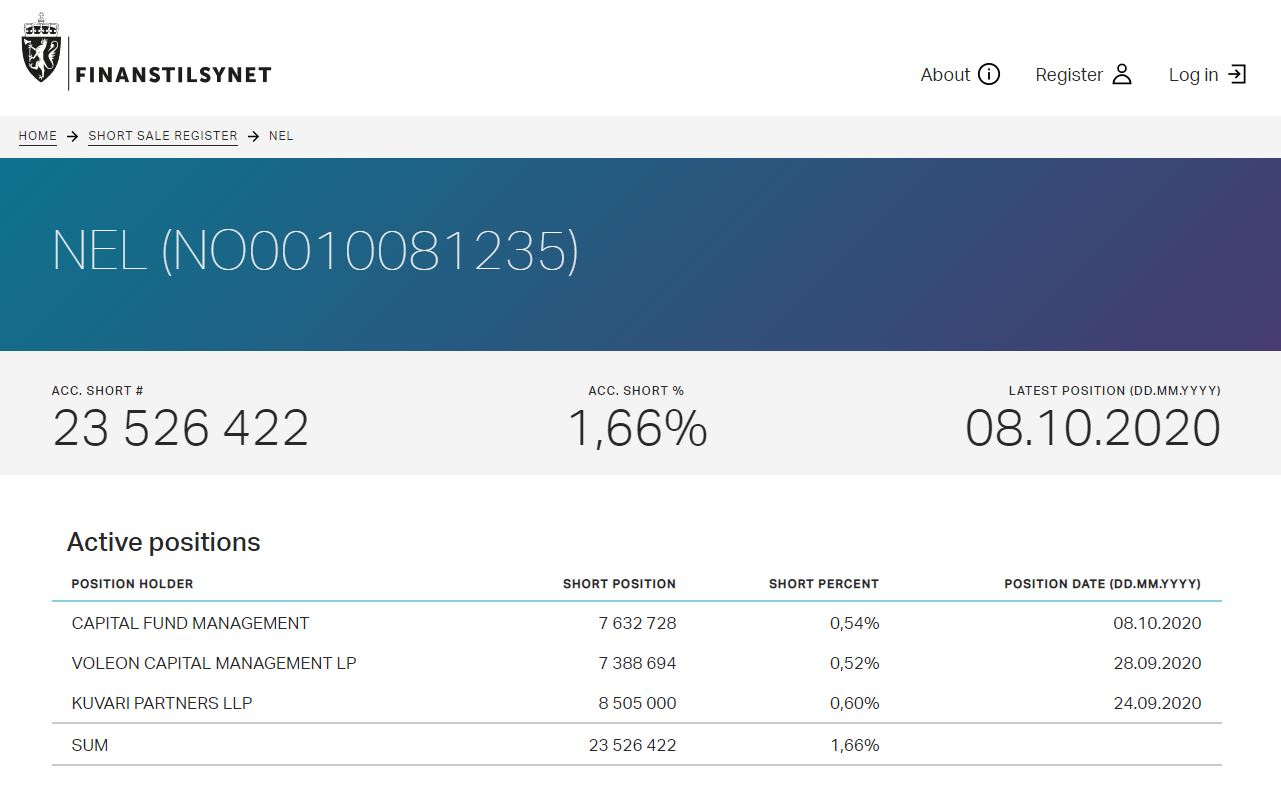Select the VOLEON CAPITAL MANAGEMENT LP row
This screenshot has height=795, width=1281.
click(x=214, y=663)
